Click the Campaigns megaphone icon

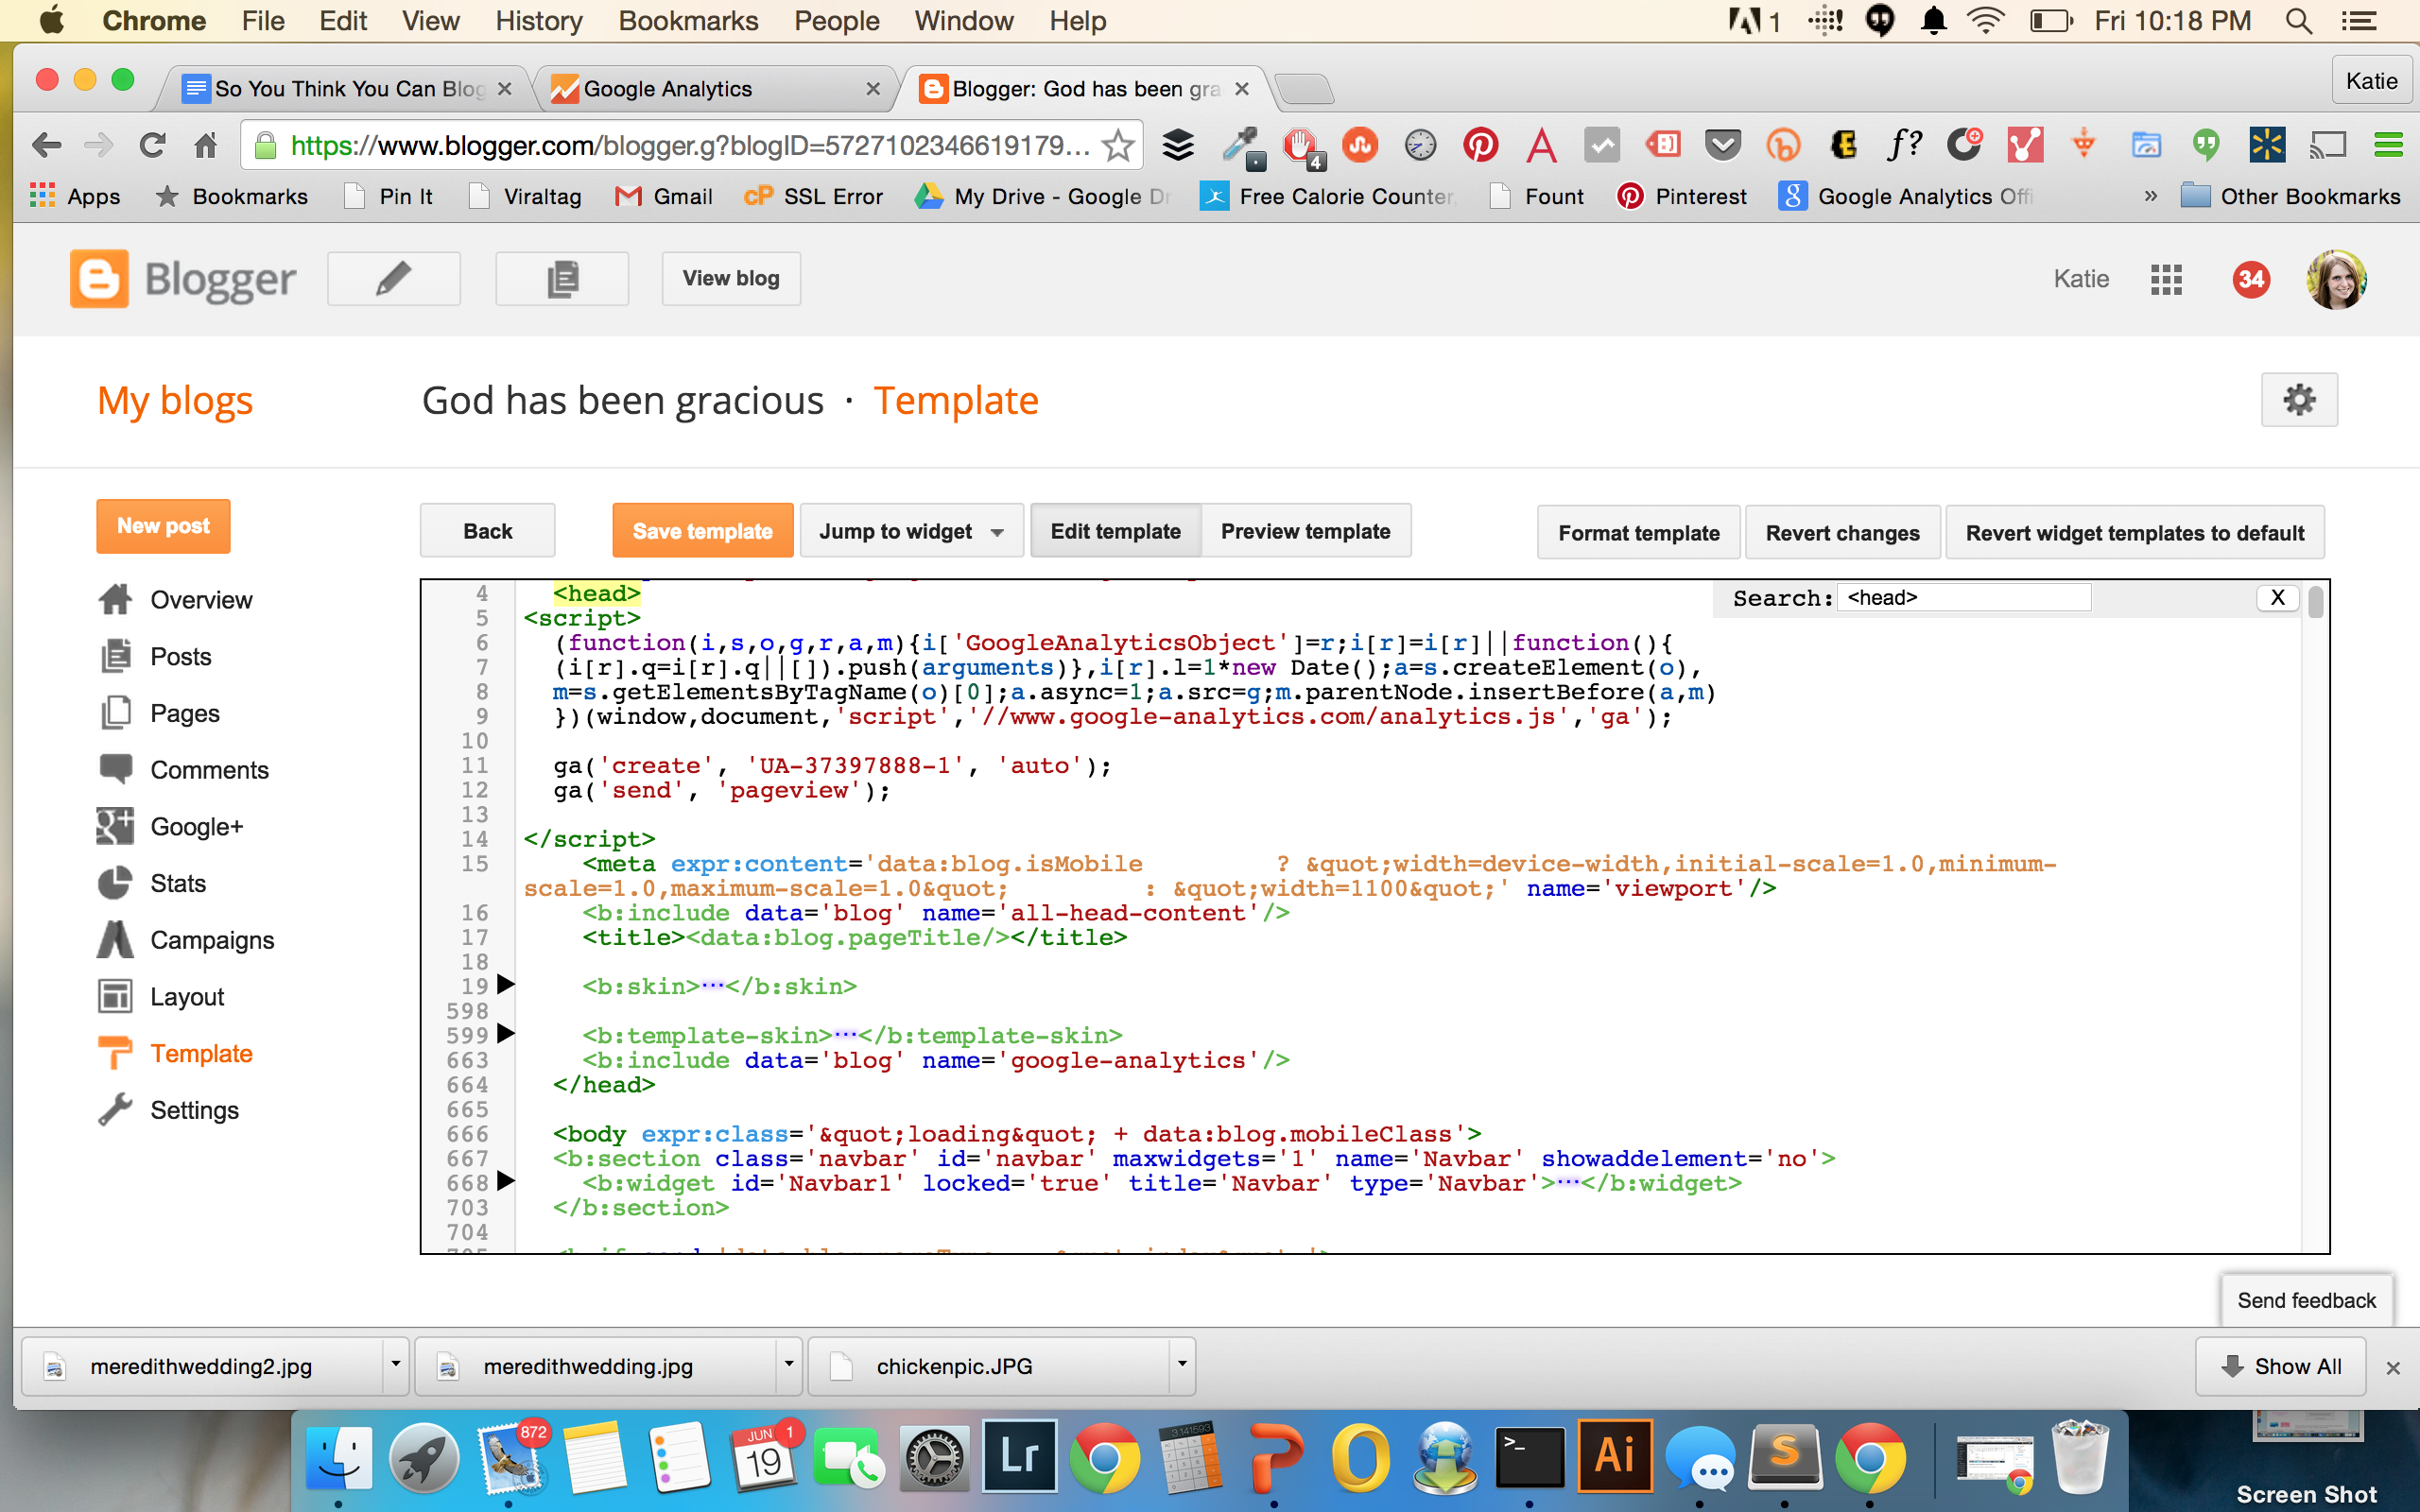coord(115,940)
